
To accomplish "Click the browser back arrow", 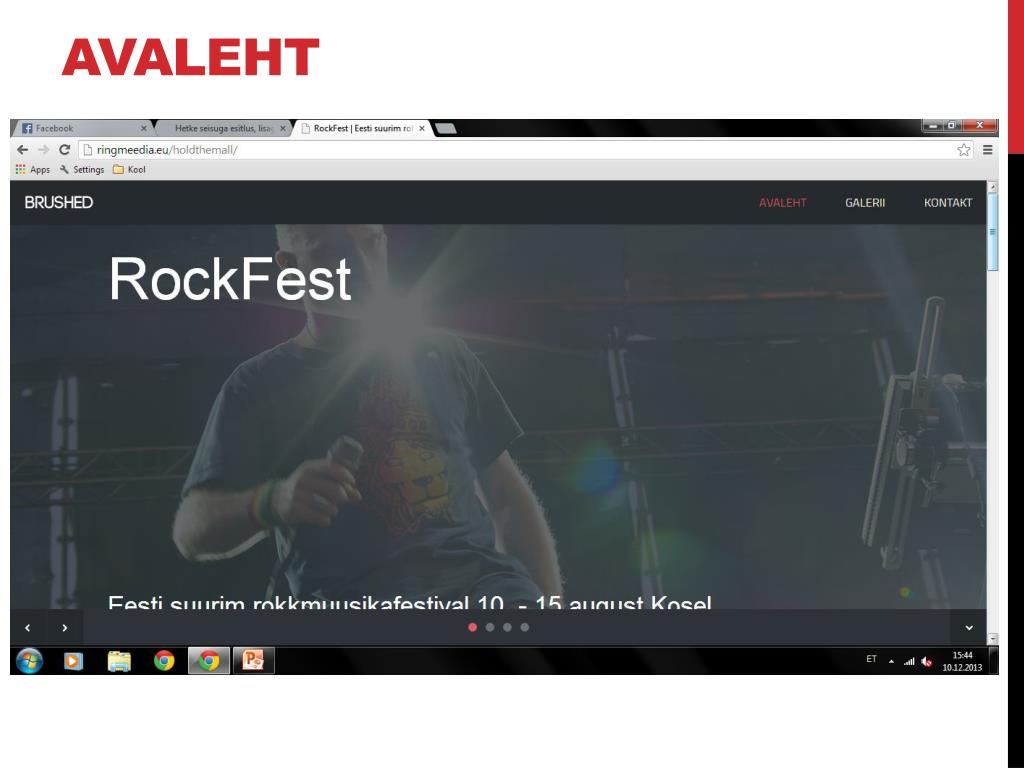I will pos(22,150).
